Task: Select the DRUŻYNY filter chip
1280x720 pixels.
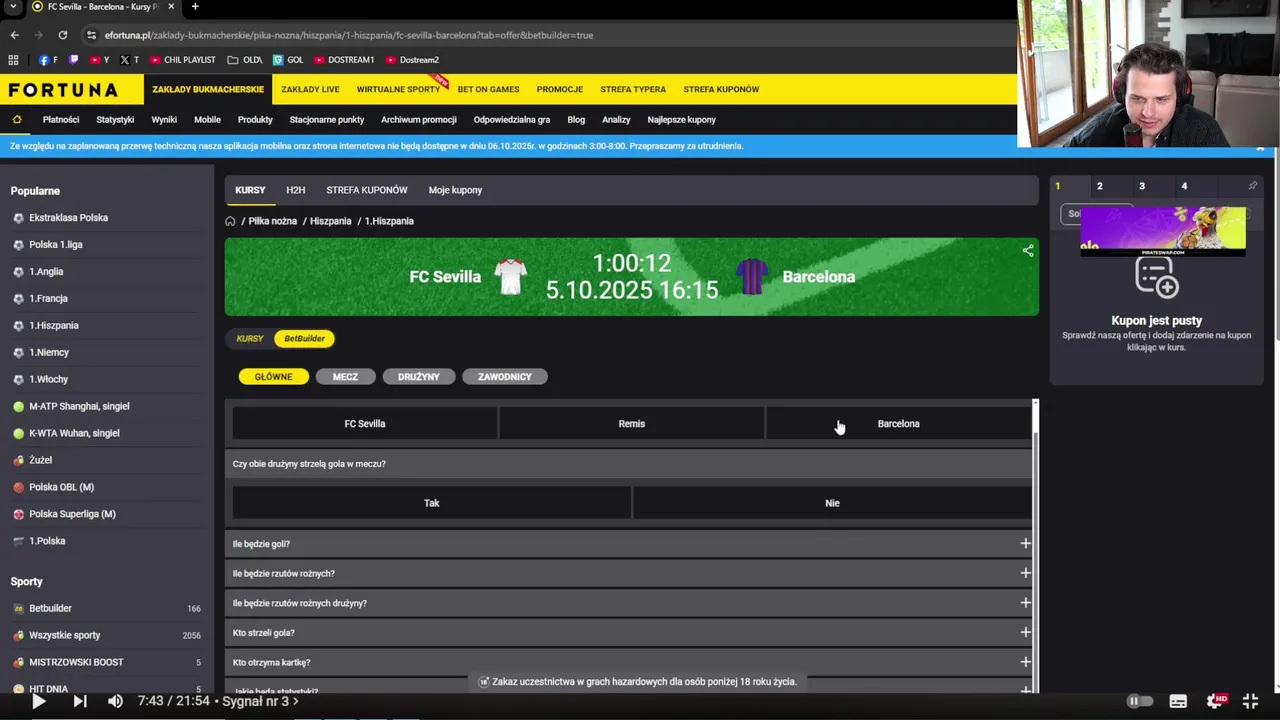Action: (x=418, y=377)
